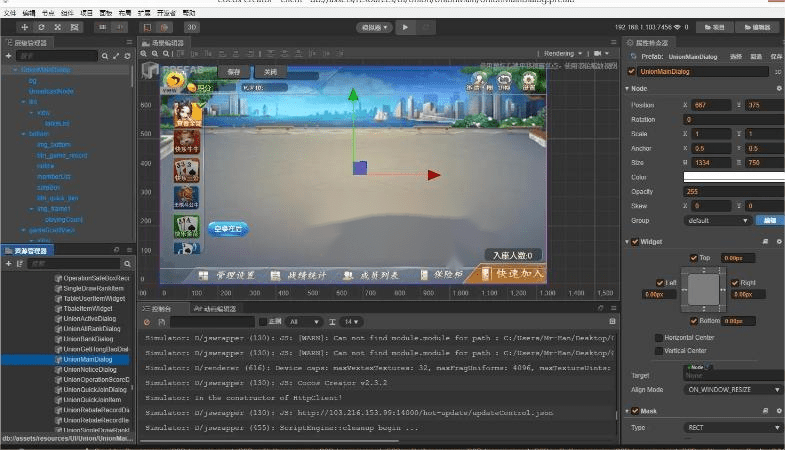The image size is (785, 450).
Task: Click open editor folder button
Action: [757, 27]
